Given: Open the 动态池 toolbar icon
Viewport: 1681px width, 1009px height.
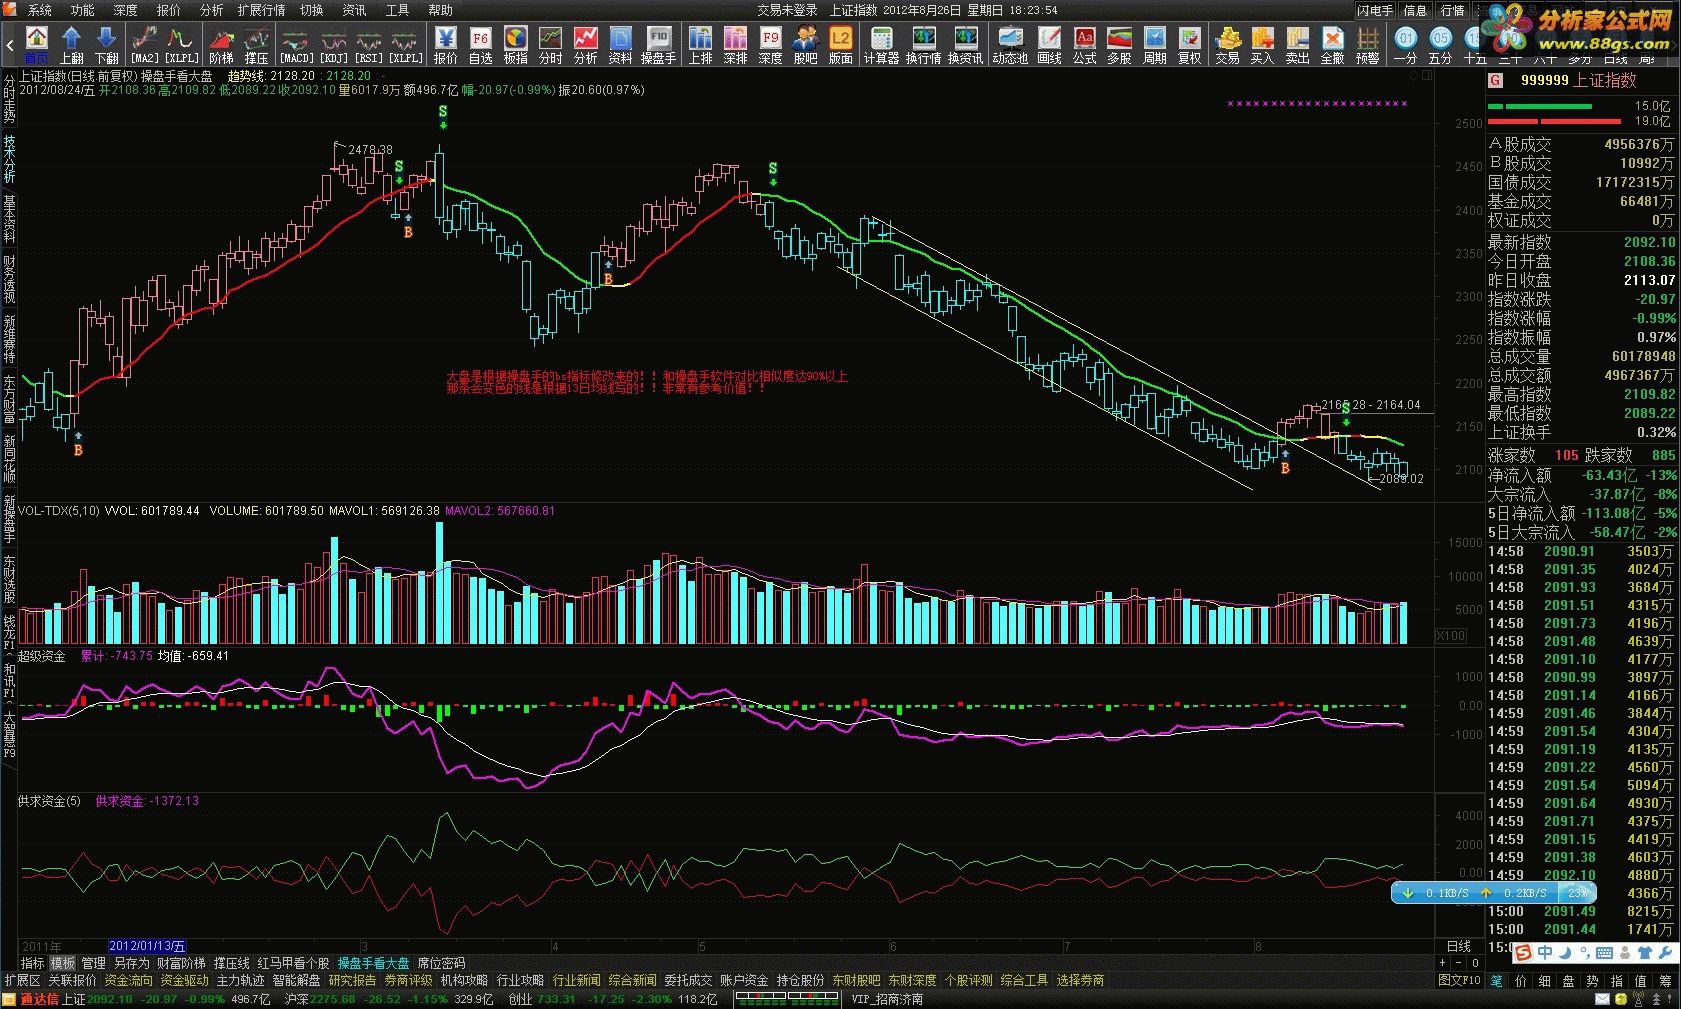Looking at the screenshot, I should pyautogui.click(x=1010, y=45).
